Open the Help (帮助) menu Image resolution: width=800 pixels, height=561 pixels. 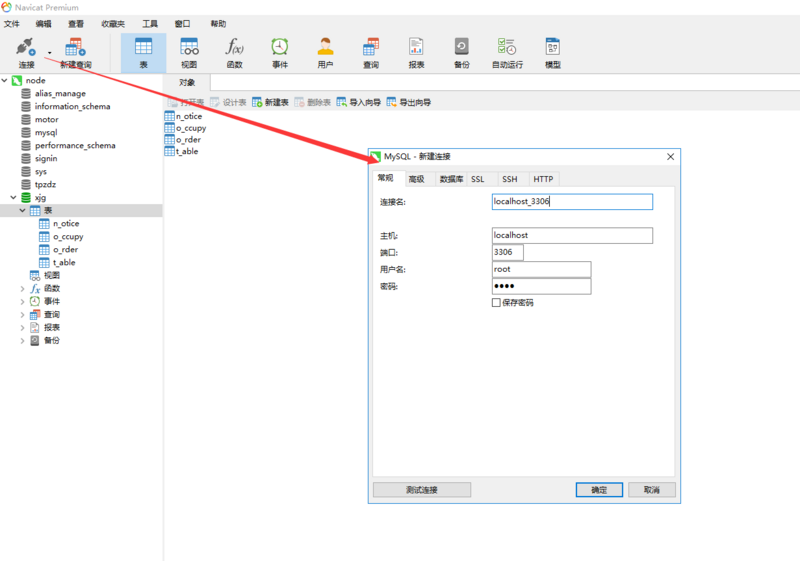(x=218, y=23)
